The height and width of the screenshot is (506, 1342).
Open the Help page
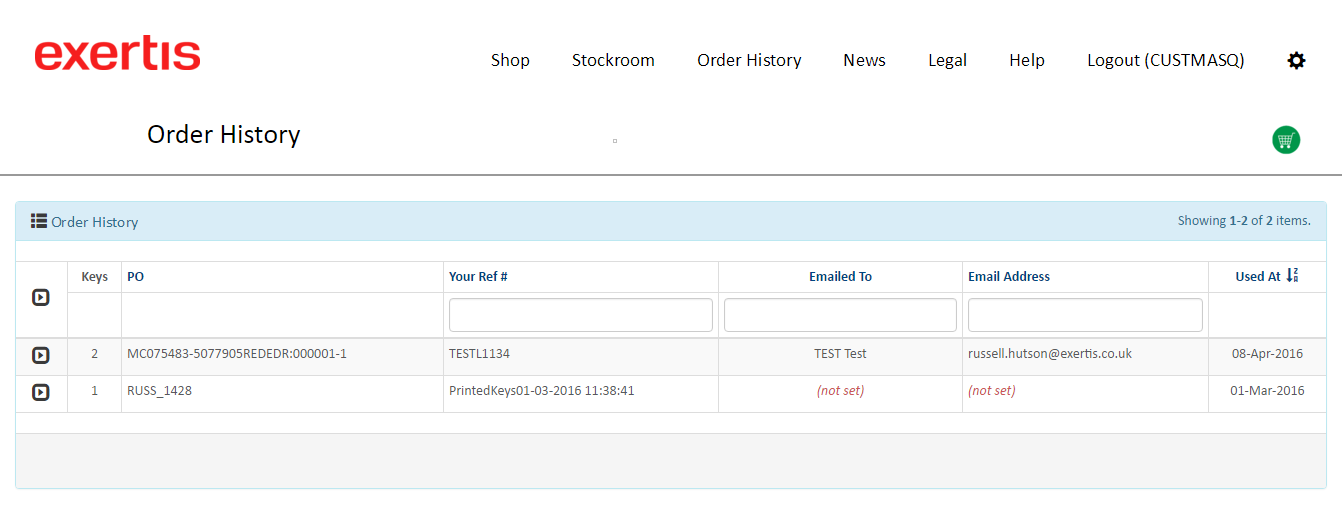1027,60
